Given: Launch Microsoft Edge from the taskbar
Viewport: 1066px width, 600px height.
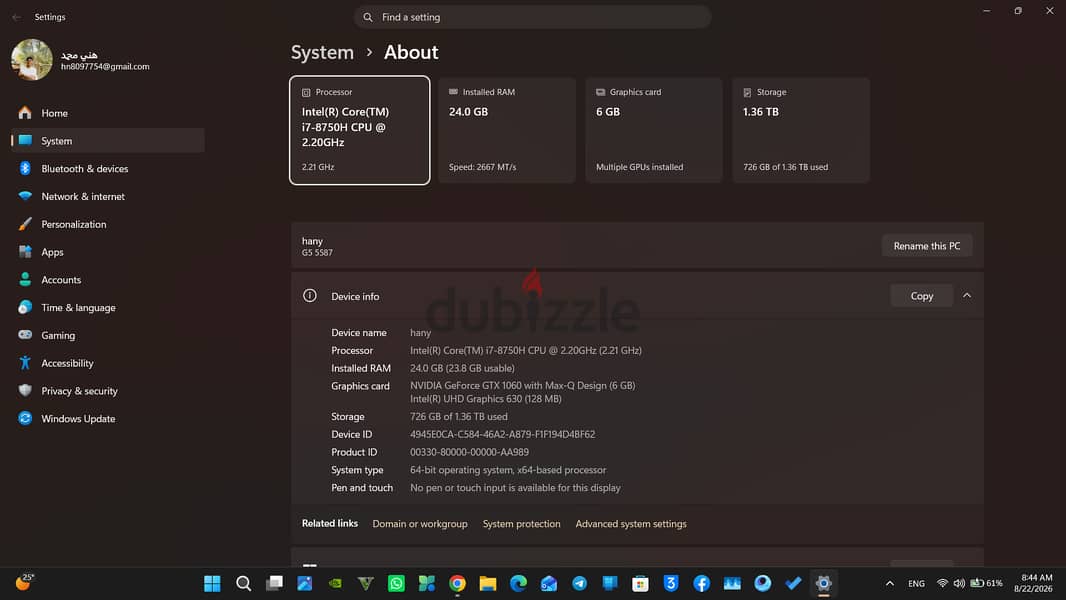Looking at the screenshot, I should pos(518,583).
